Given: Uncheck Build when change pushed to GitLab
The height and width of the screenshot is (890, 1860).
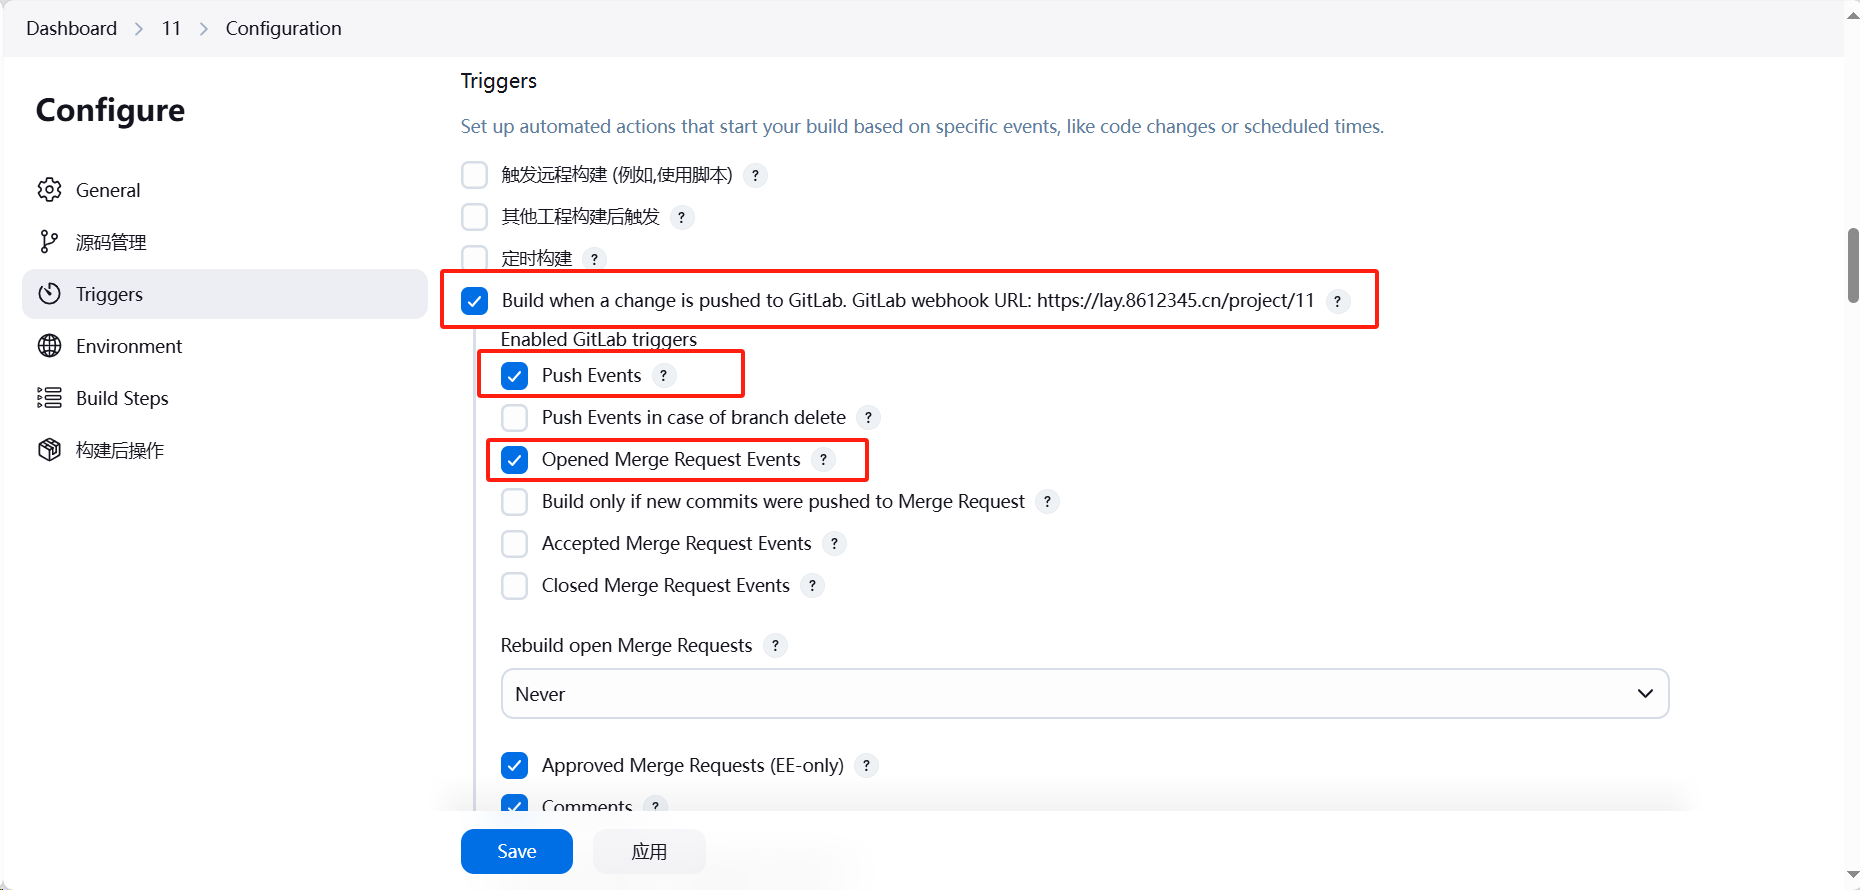Looking at the screenshot, I should [x=474, y=301].
